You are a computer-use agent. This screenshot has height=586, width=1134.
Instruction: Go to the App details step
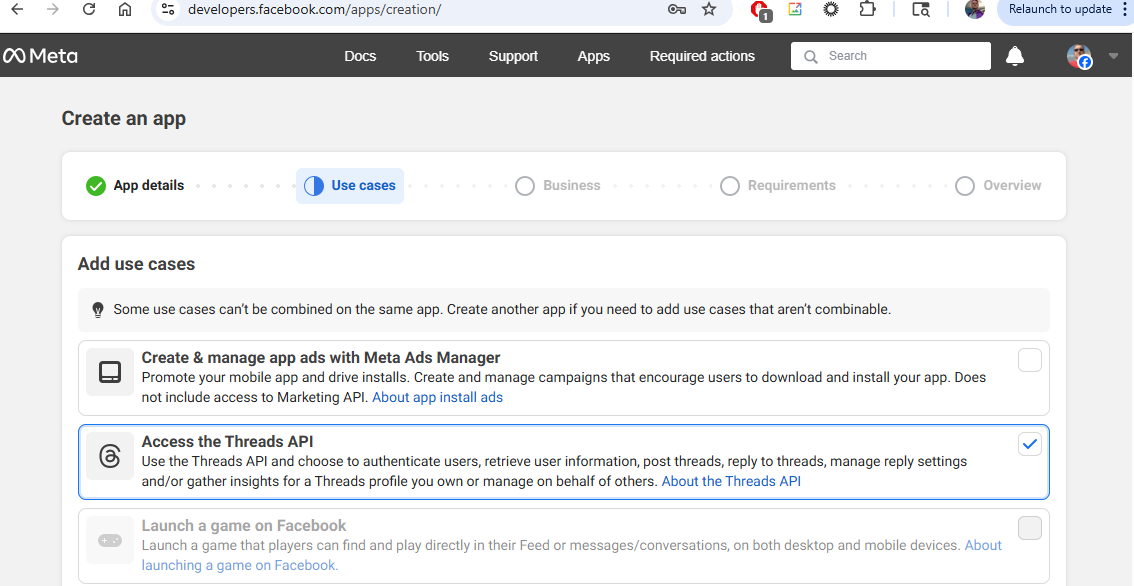tap(135, 186)
